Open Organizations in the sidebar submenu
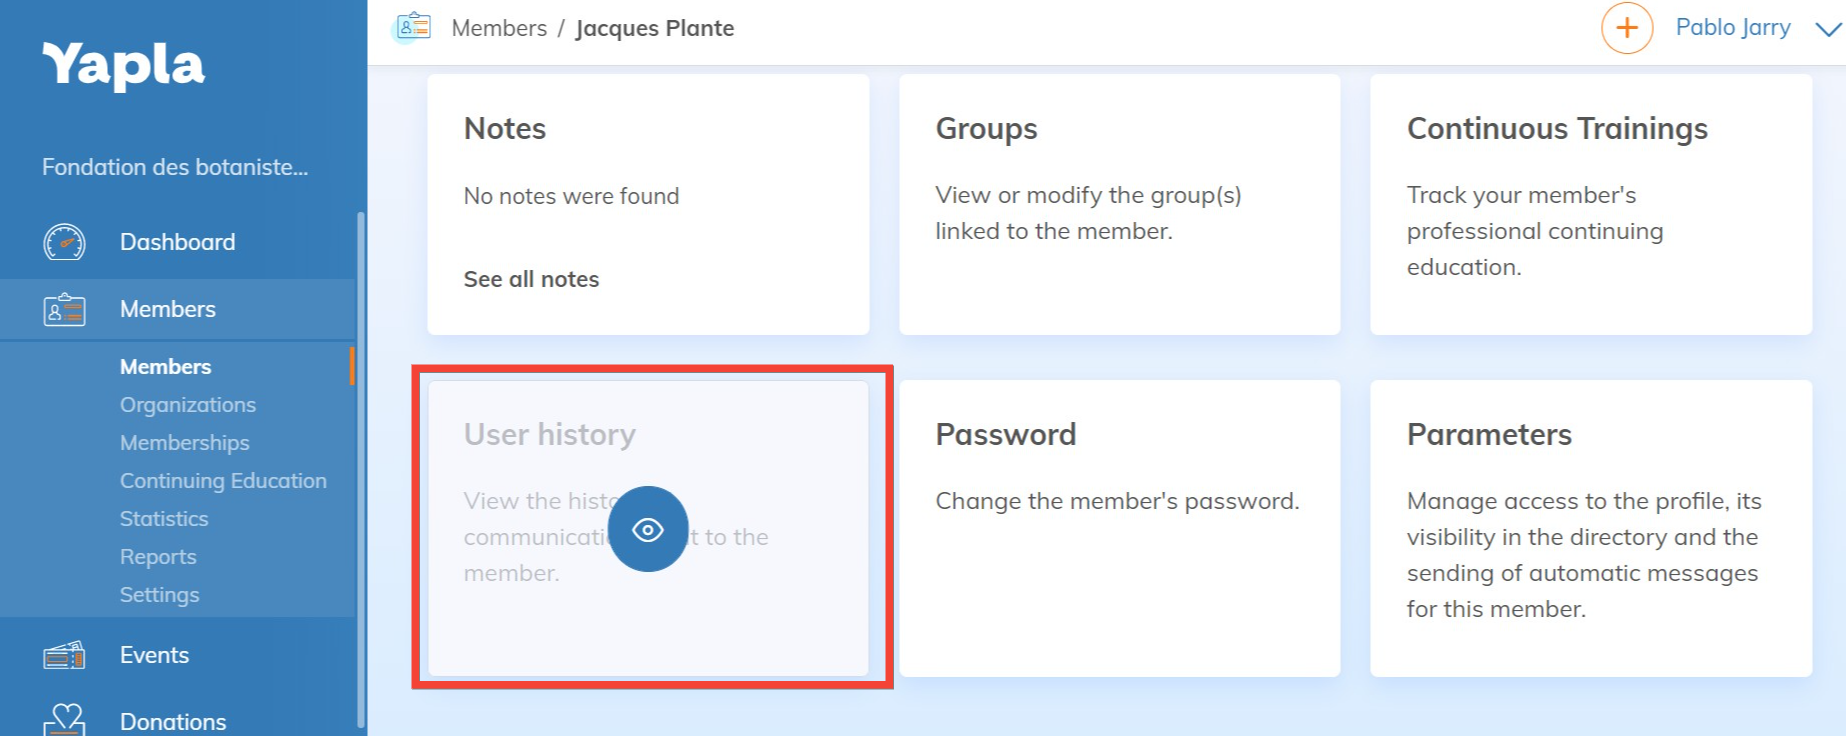Image resolution: width=1846 pixels, height=736 pixels. coord(188,405)
